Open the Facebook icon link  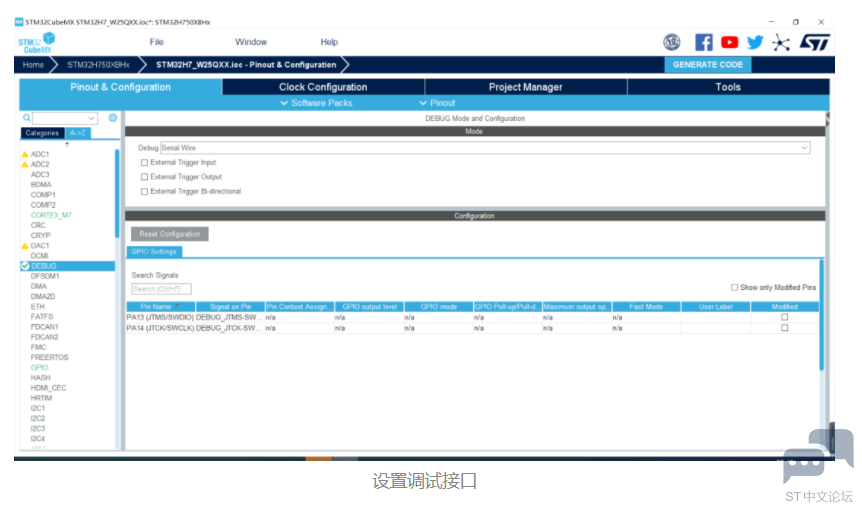click(x=704, y=42)
